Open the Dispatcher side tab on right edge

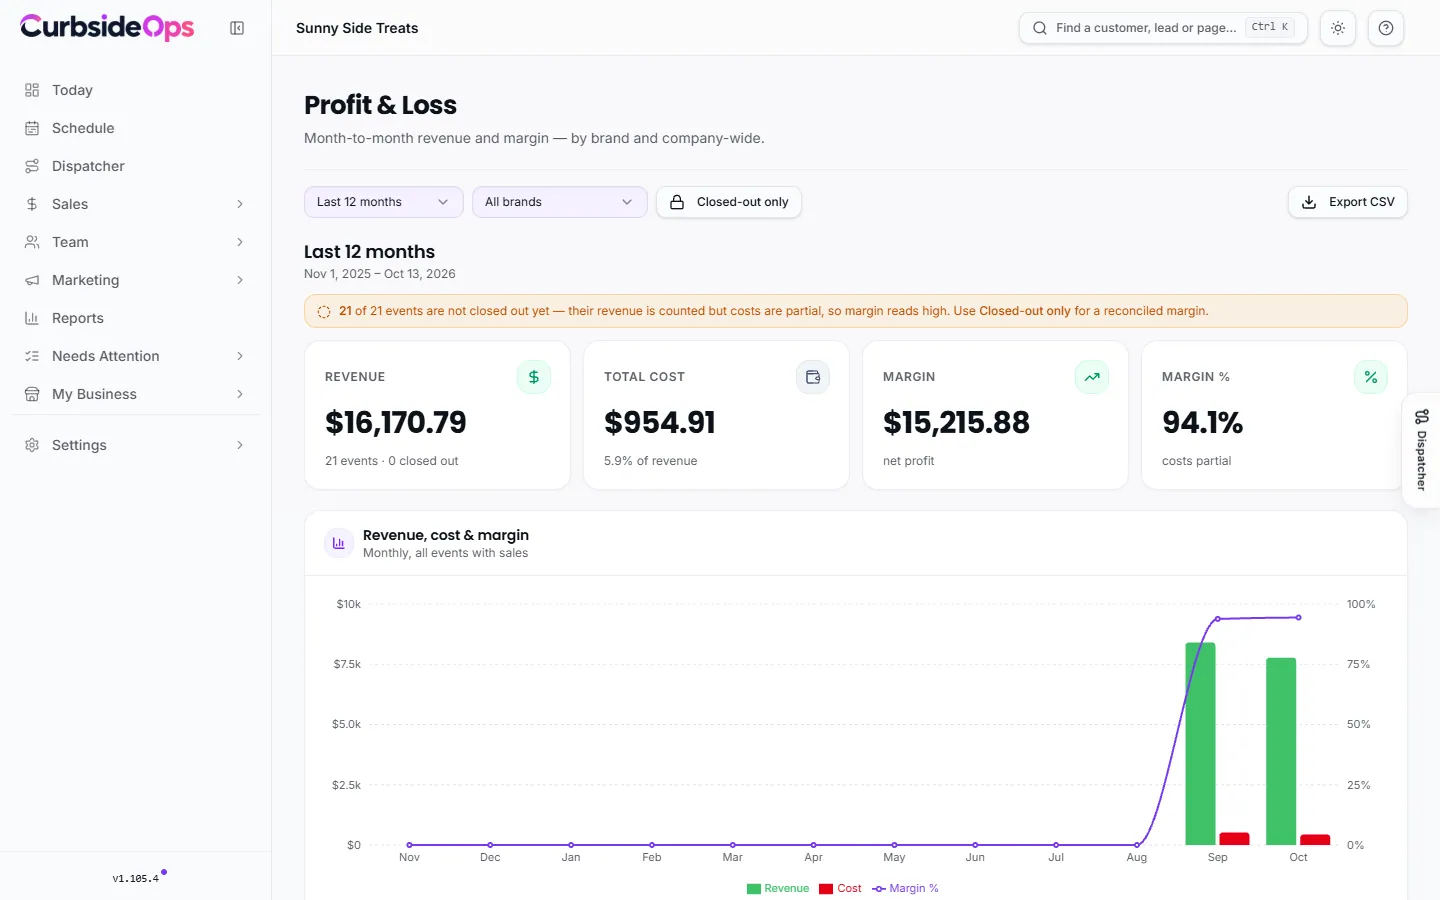pyautogui.click(x=1421, y=450)
